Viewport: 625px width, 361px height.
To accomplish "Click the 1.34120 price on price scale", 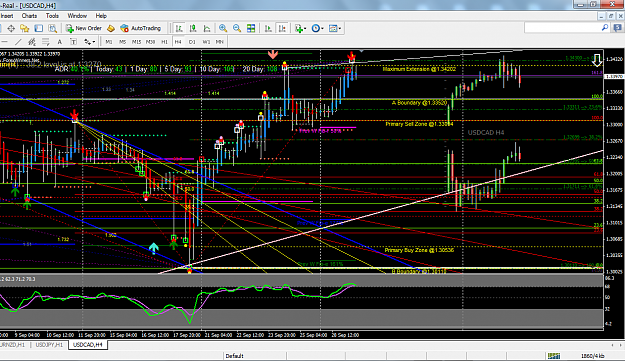I will pos(614,59).
